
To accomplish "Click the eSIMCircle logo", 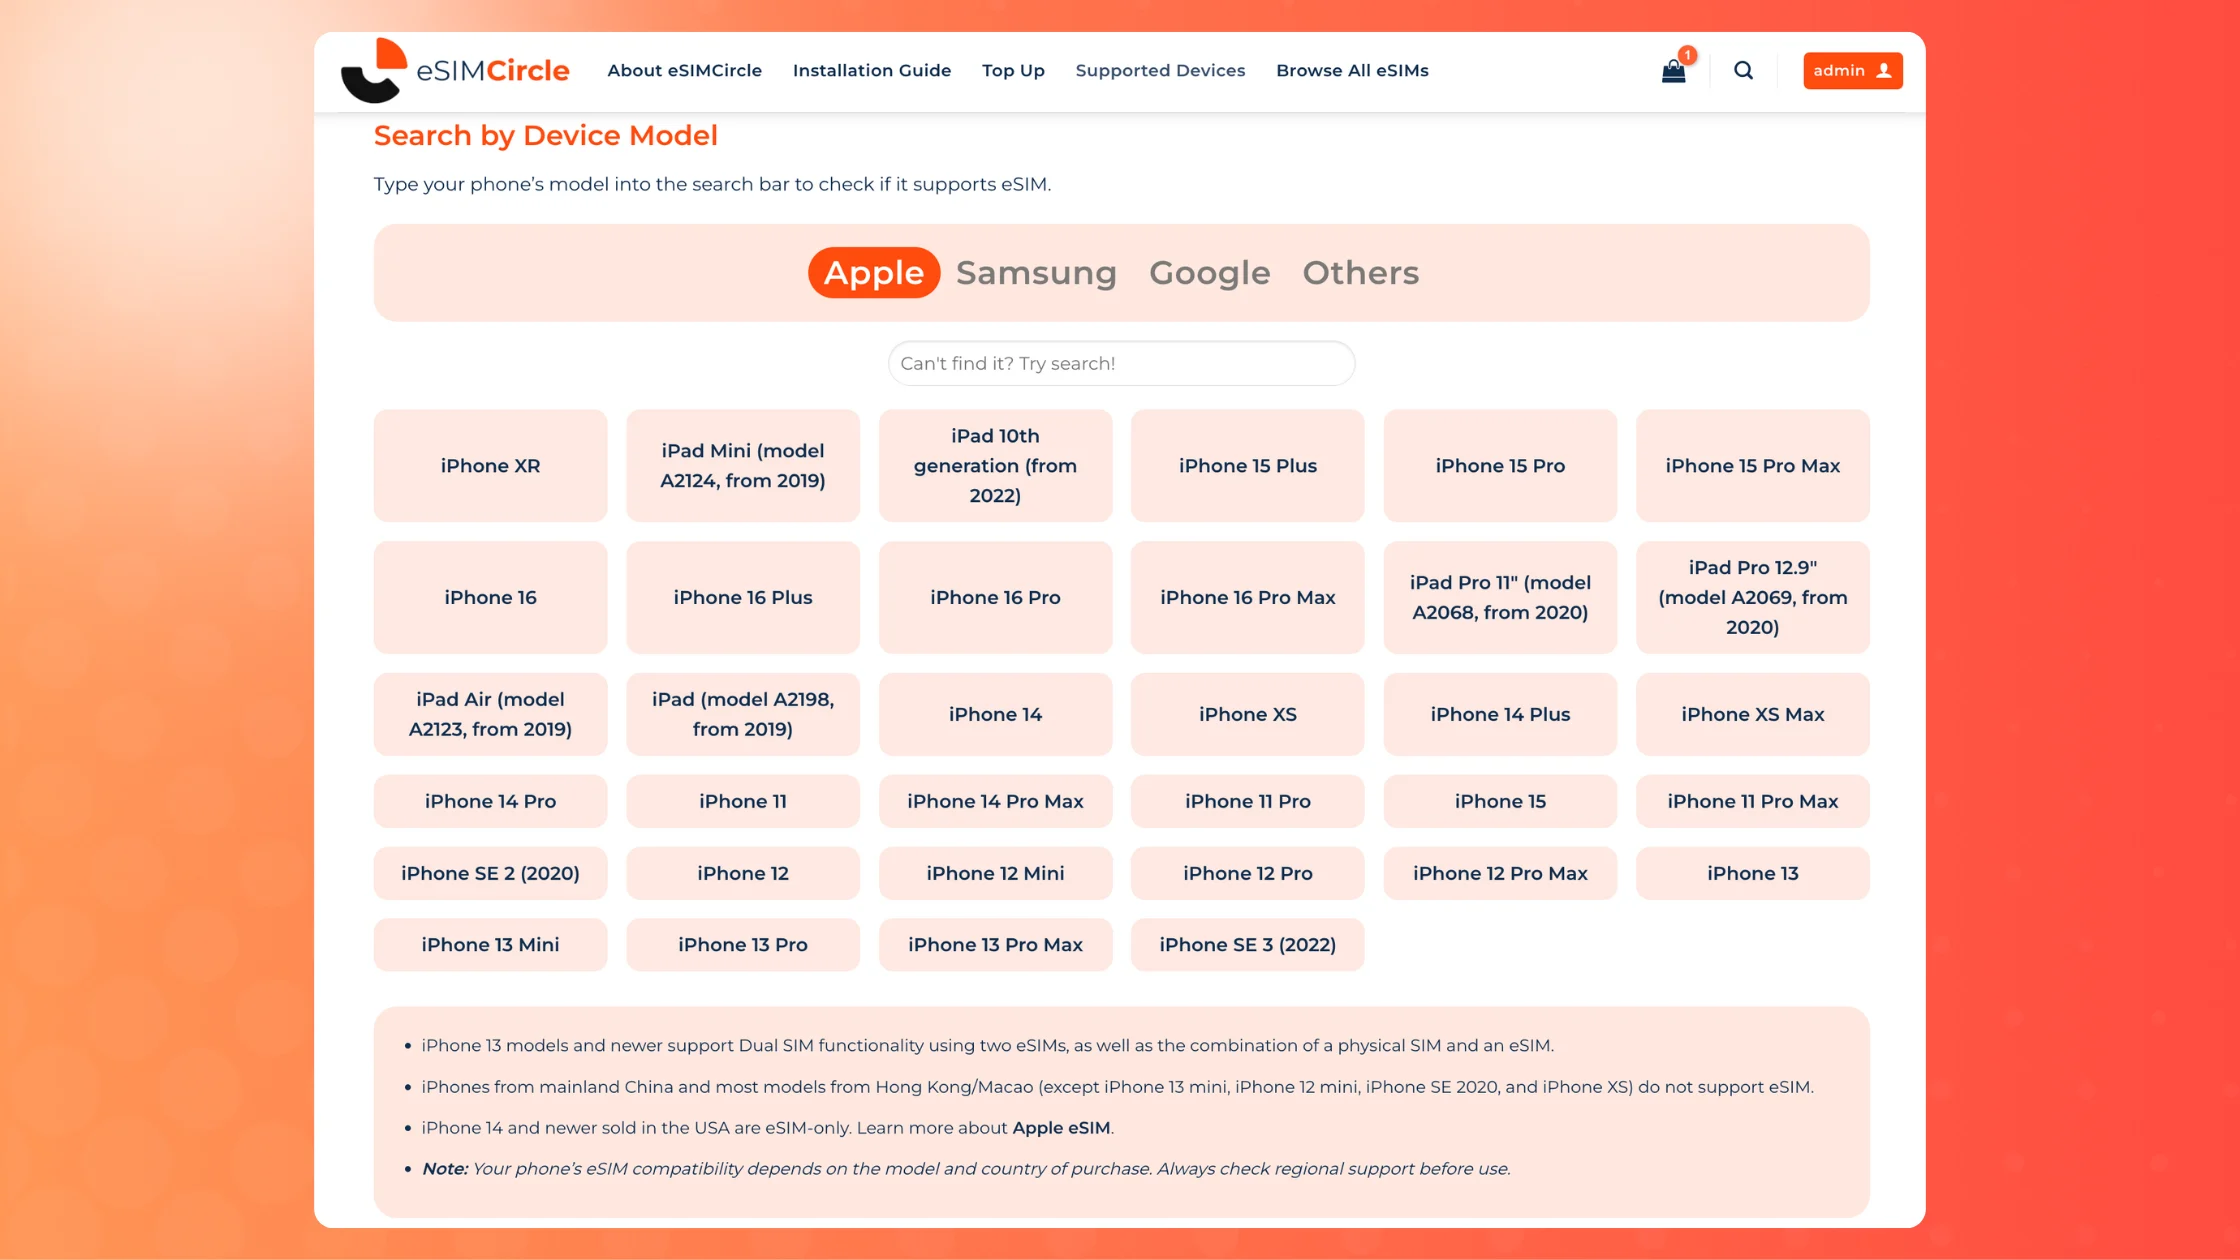I will 456,70.
